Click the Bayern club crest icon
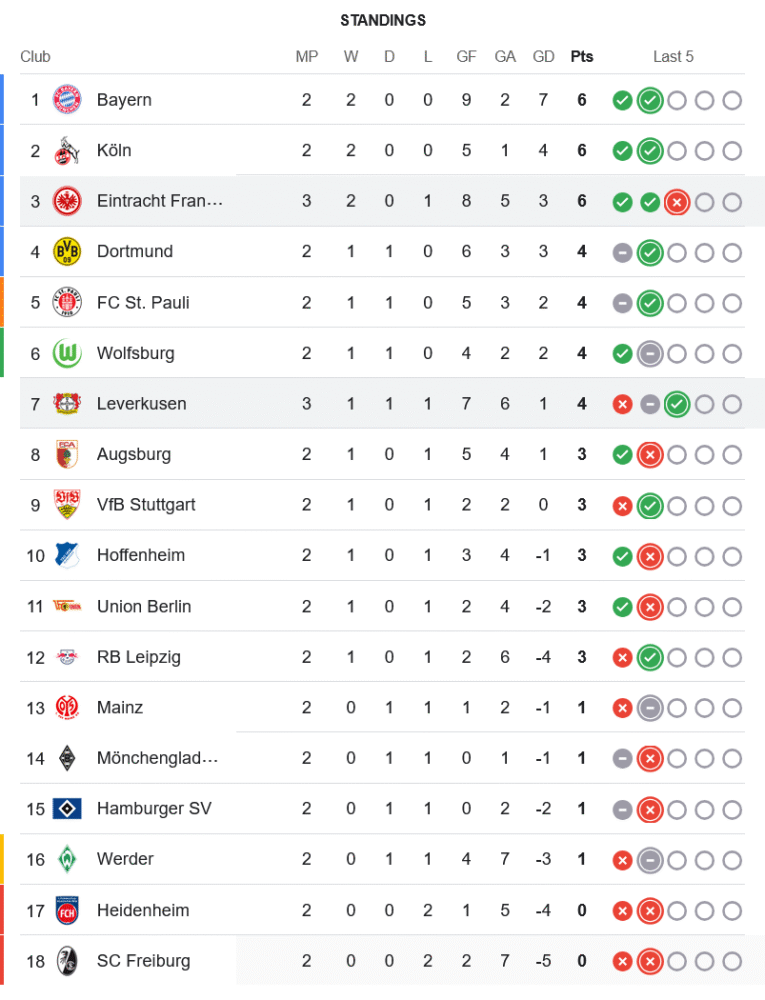This screenshot has height=1000, width=765. [67, 100]
